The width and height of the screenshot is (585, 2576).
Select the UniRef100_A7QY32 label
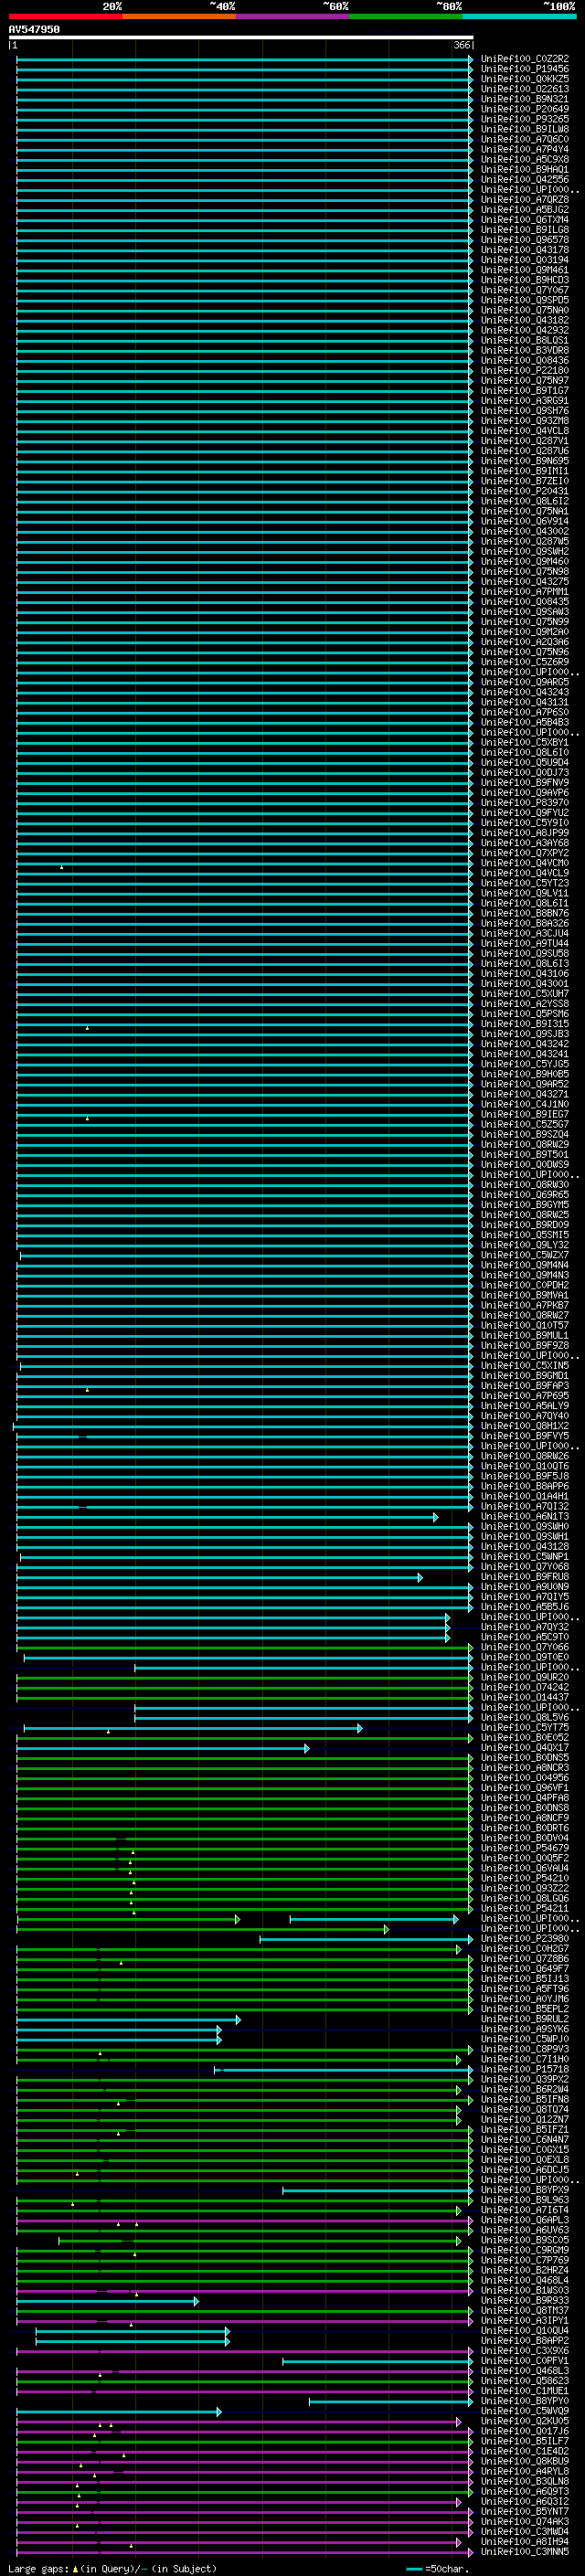click(x=525, y=1627)
